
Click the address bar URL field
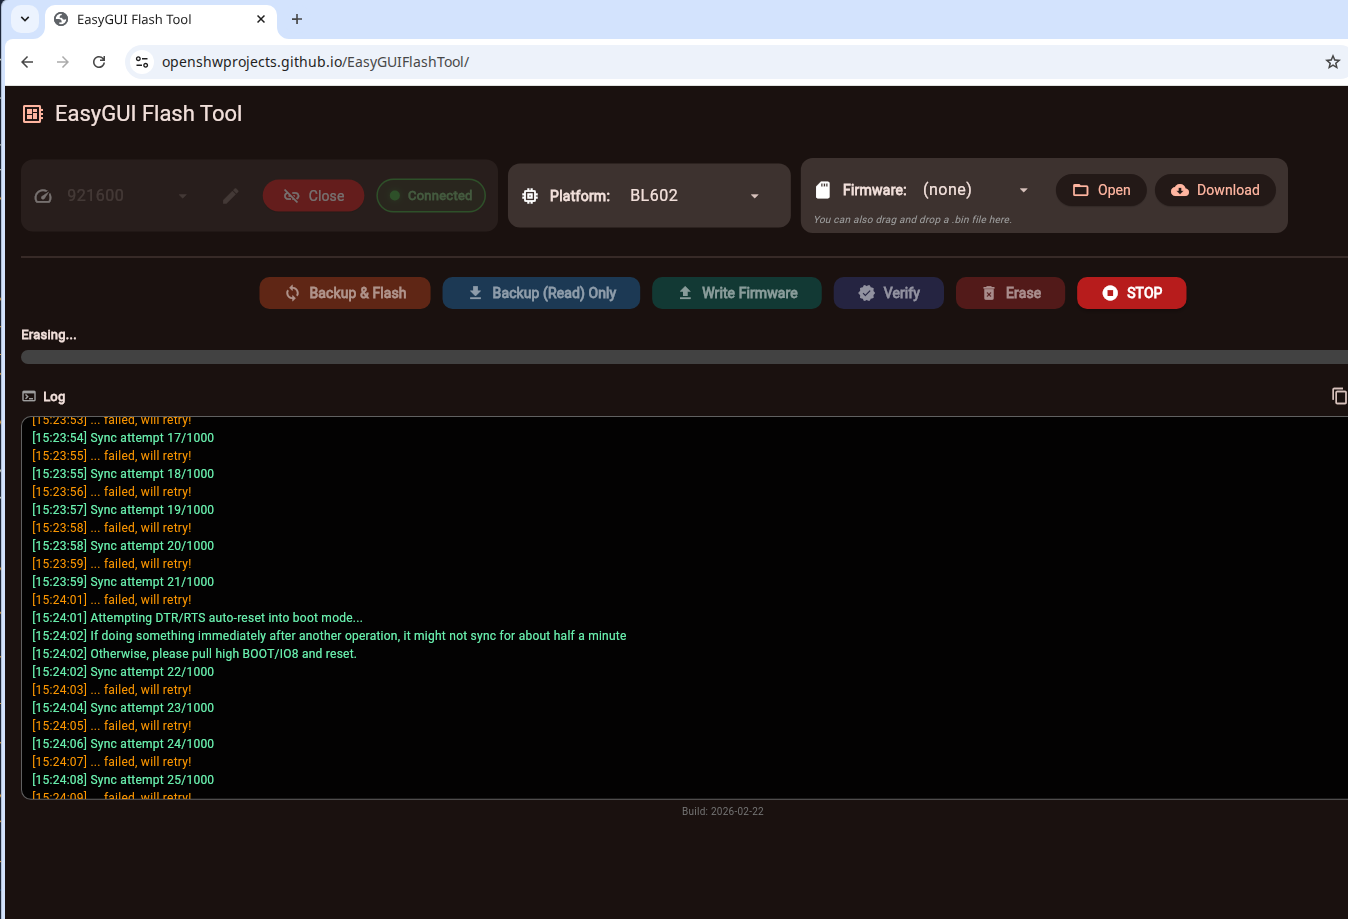(735, 62)
